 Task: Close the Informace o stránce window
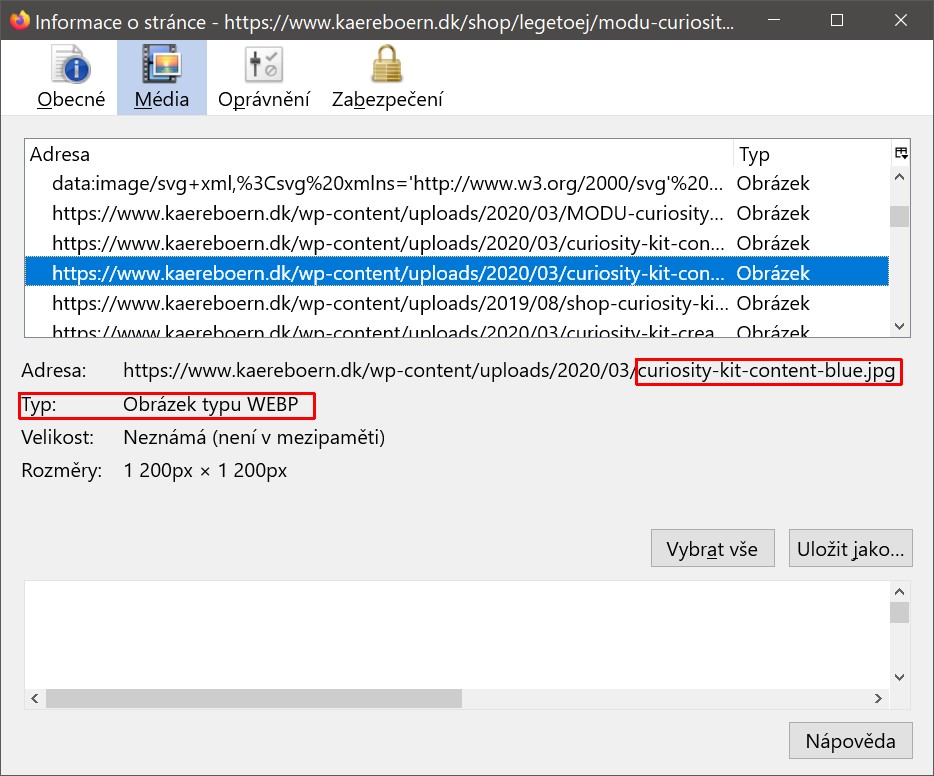click(901, 20)
